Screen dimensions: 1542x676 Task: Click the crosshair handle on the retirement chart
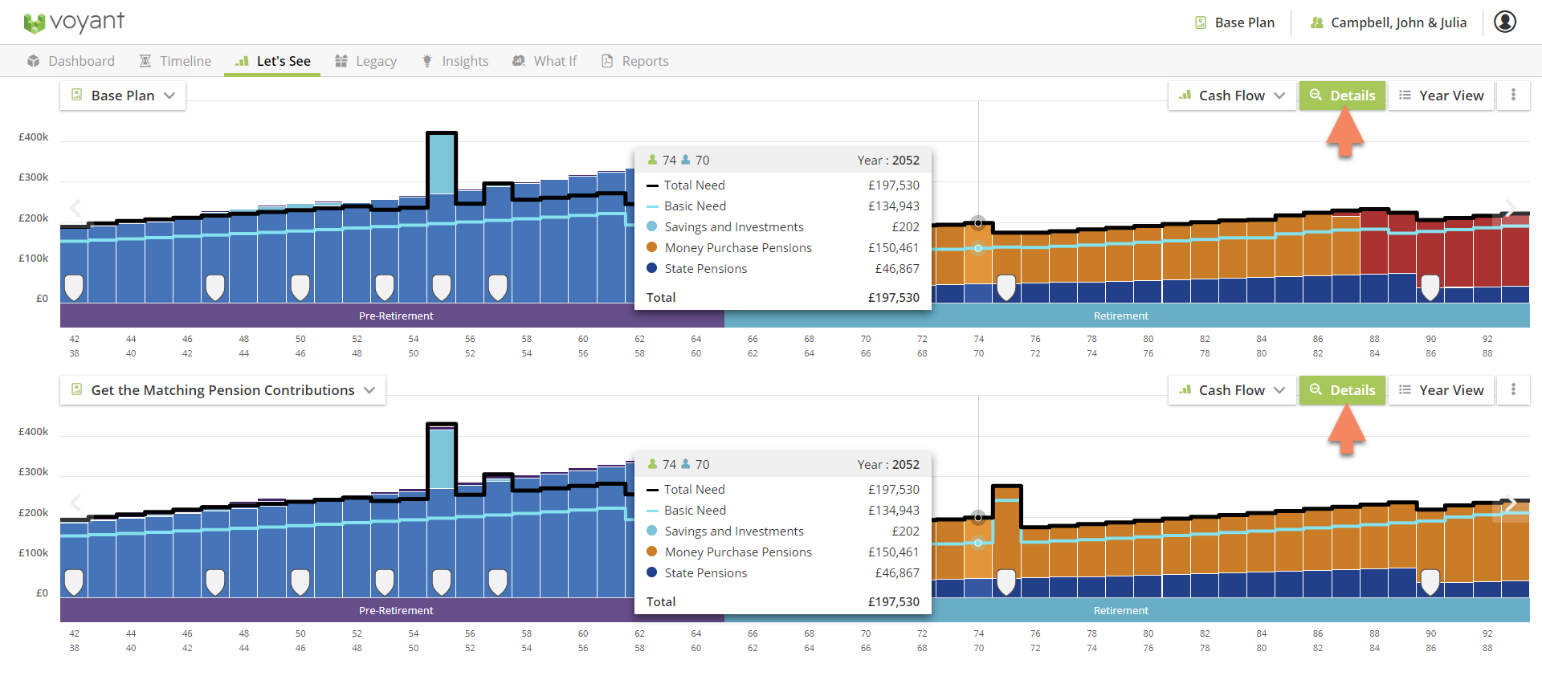coord(978,222)
